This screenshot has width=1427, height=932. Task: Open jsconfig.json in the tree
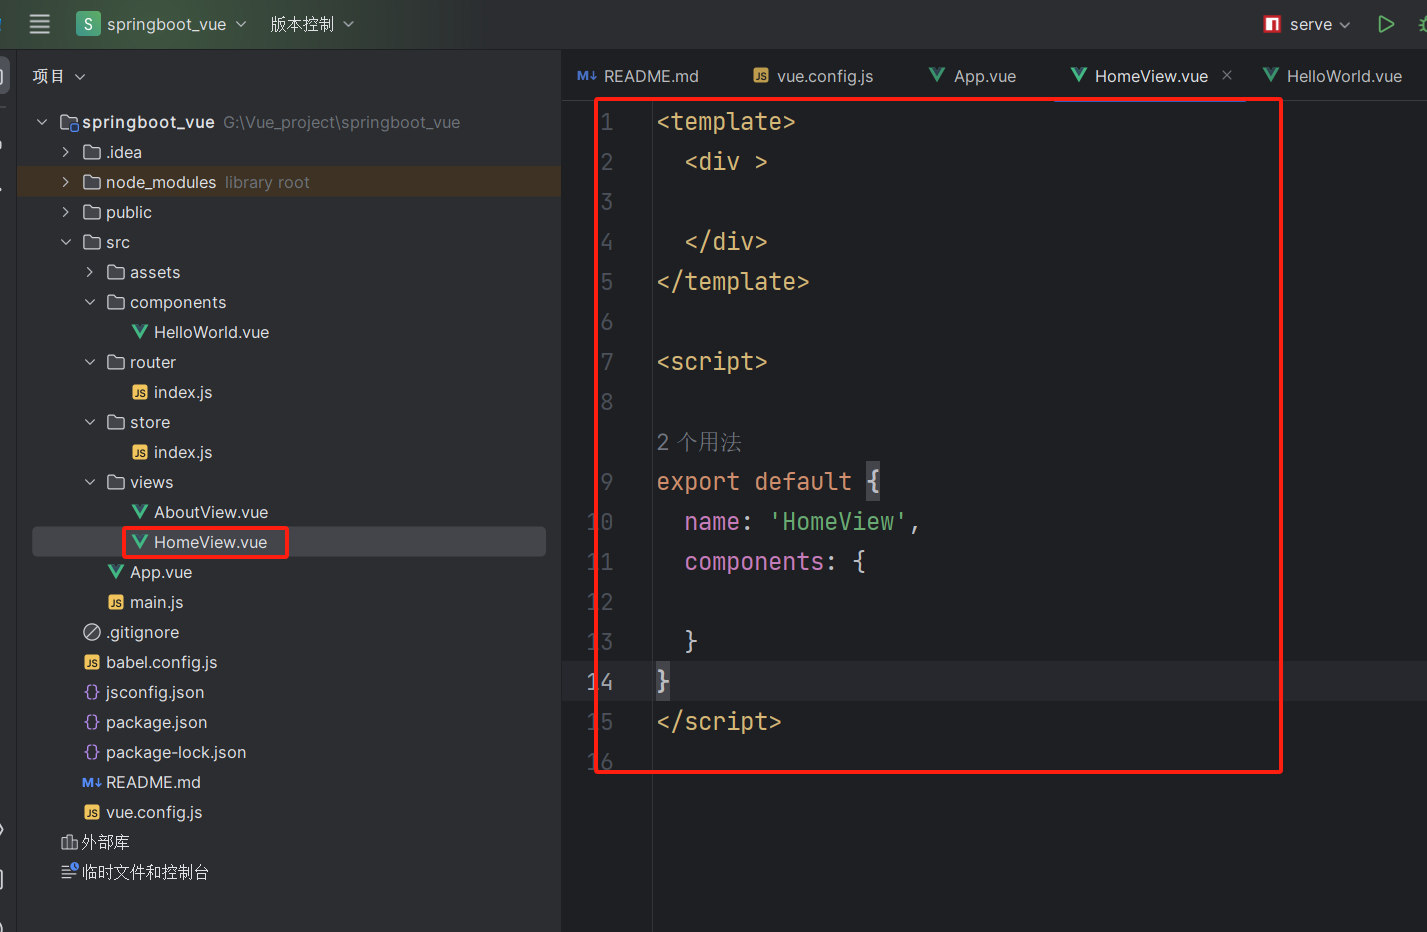pyautogui.click(x=155, y=692)
